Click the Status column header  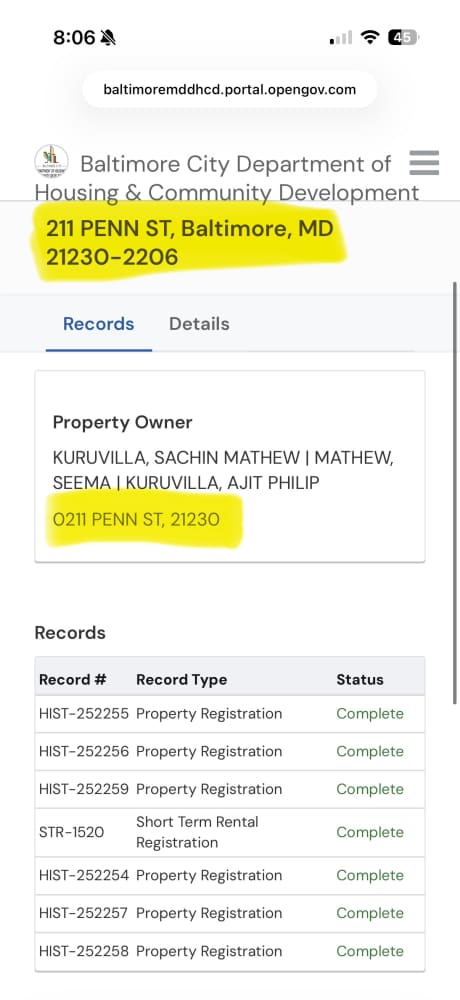360,680
